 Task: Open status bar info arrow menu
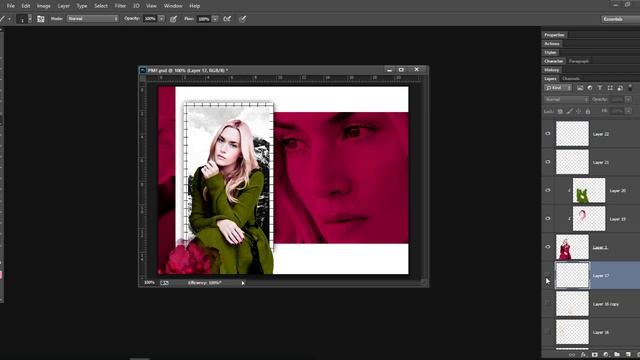[x=243, y=283]
